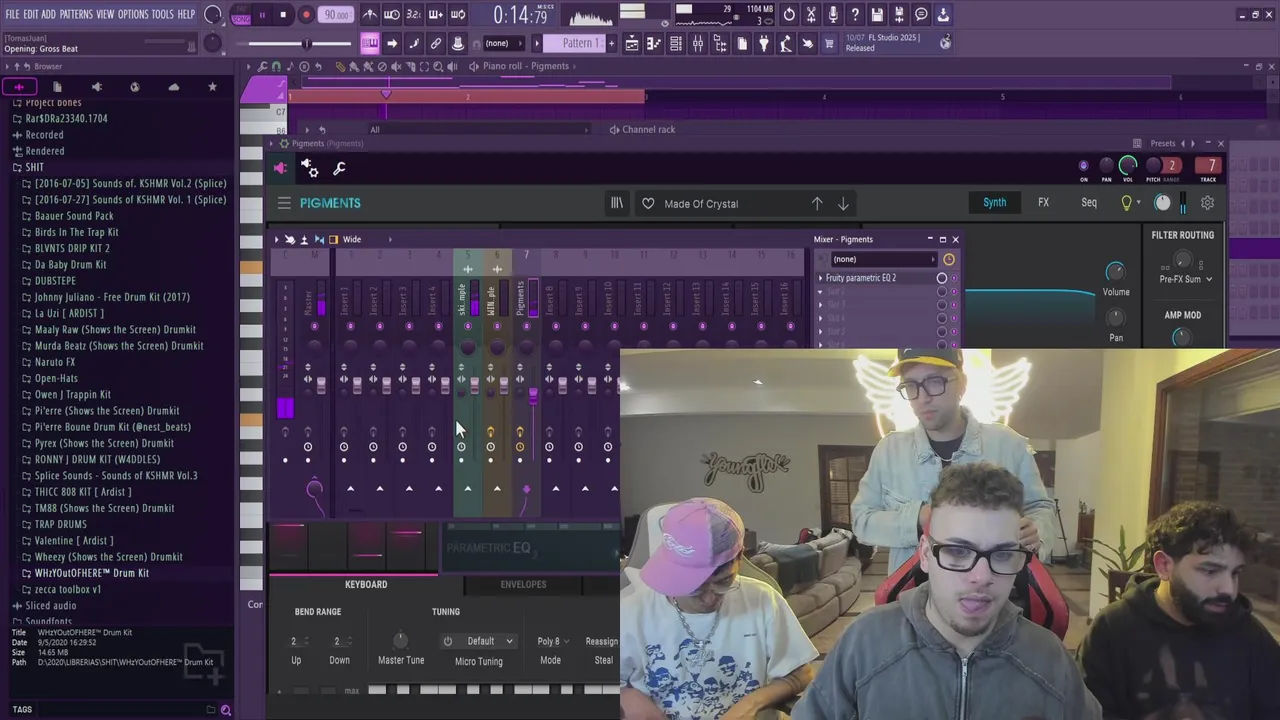The height and width of the screenshot is (720, 1280).
Task: Open the Naruto FX folder
Action: pos(55,362)
